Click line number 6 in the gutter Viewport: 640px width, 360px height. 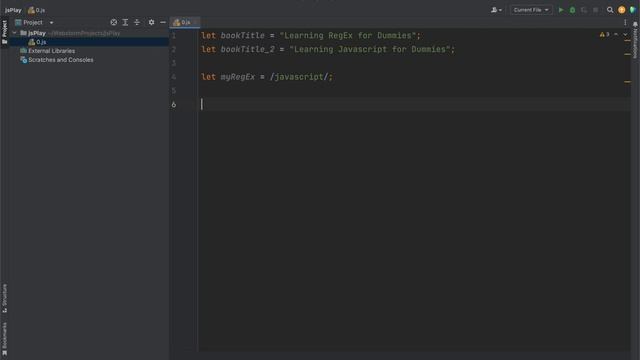174,104
